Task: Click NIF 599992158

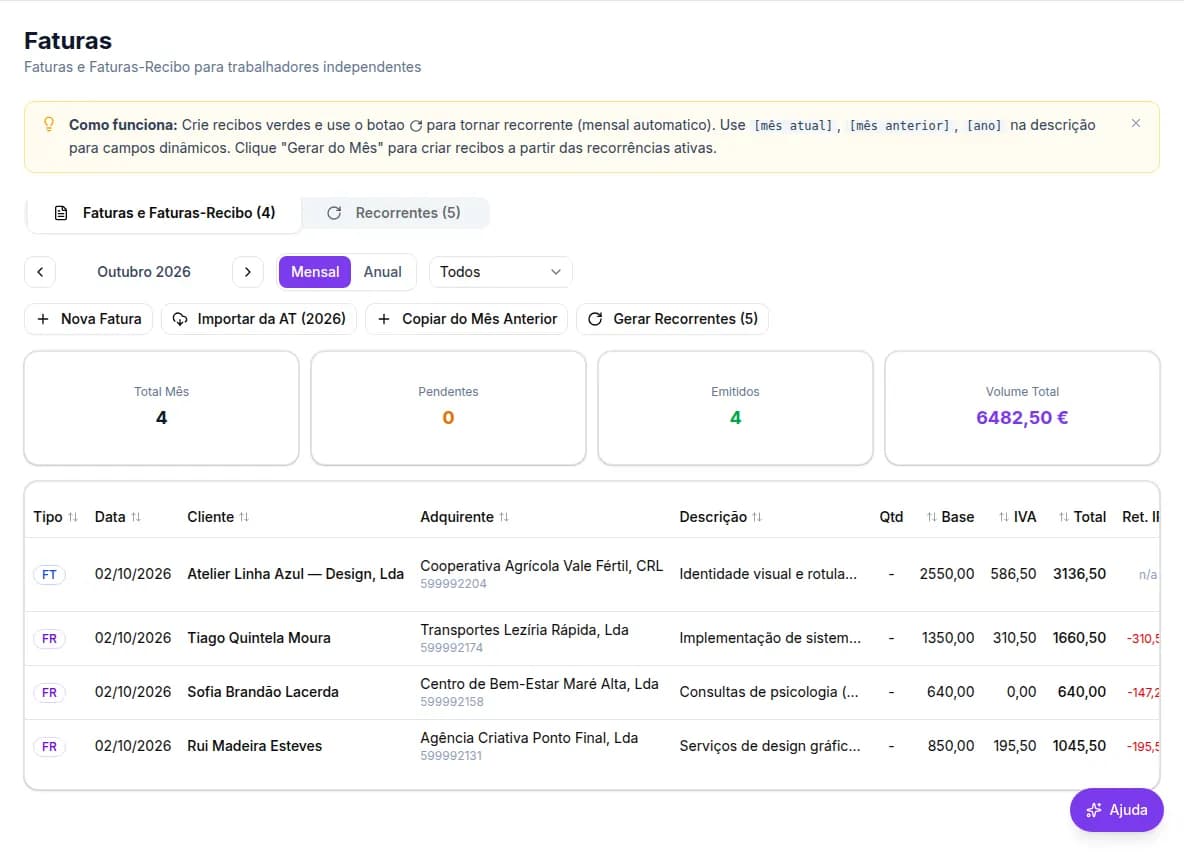Action: [x=452, y=702]
